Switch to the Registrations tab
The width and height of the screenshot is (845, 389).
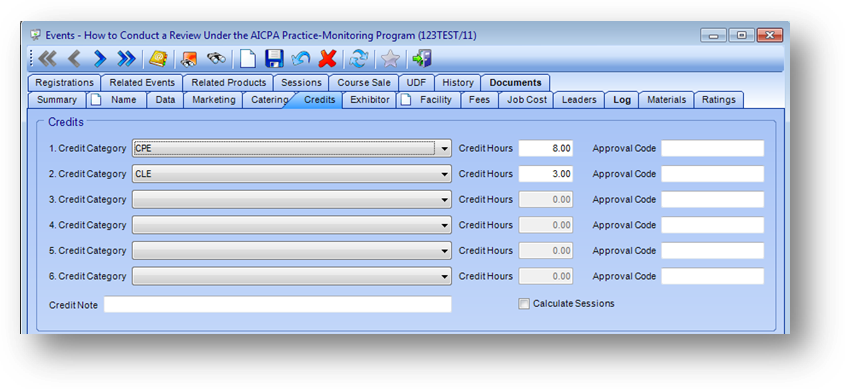pos(64,83)
